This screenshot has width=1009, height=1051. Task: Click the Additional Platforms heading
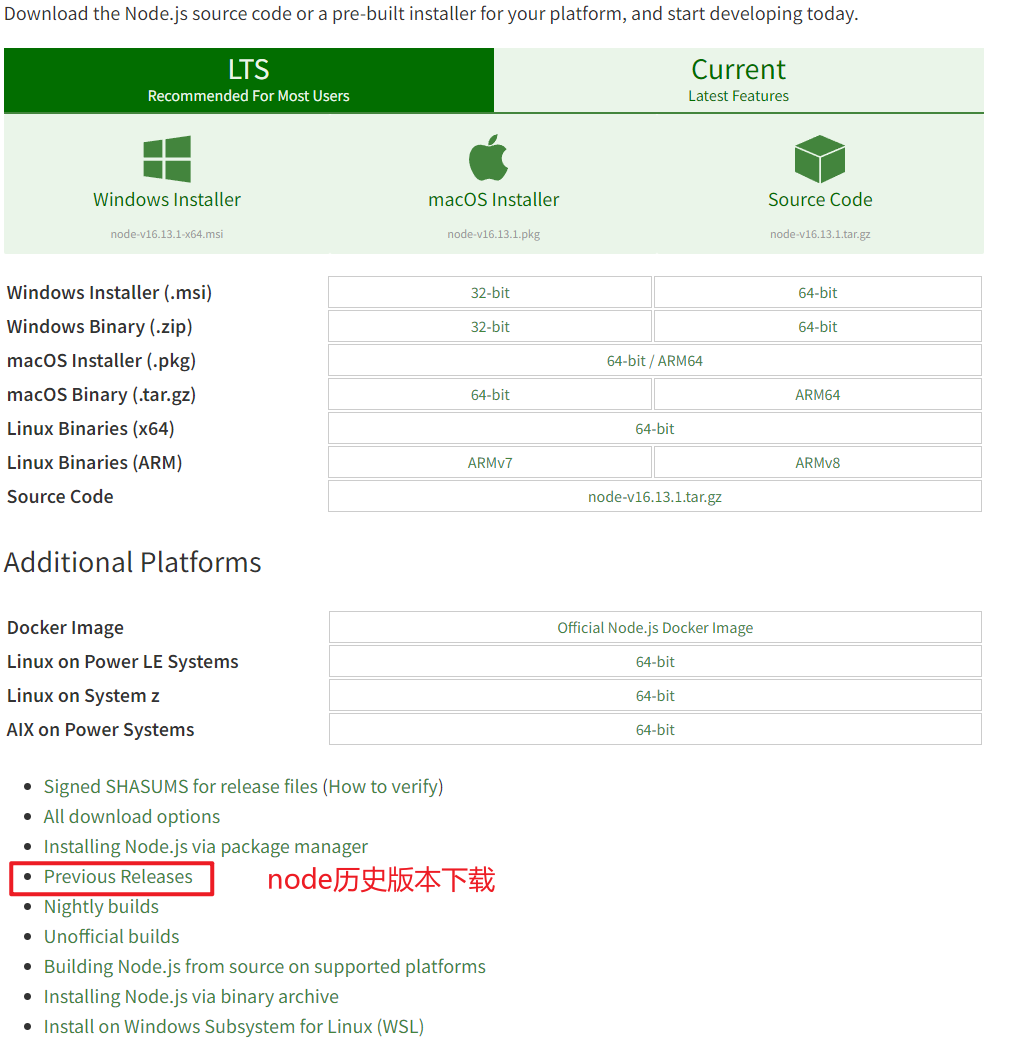click(133, 562)
